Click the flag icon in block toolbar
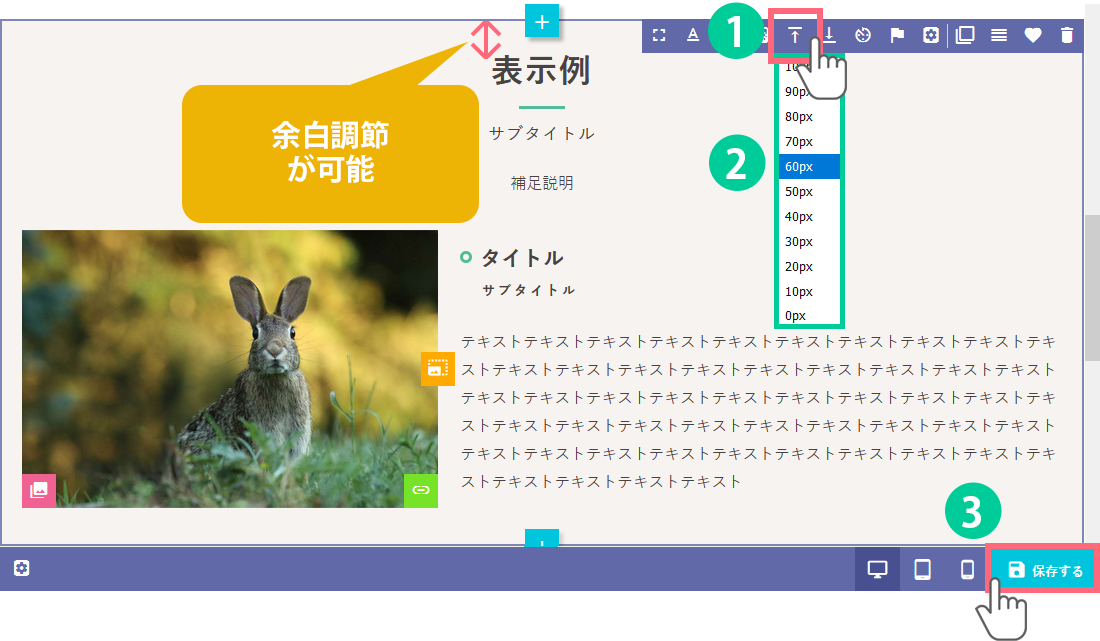 (897, 36)
